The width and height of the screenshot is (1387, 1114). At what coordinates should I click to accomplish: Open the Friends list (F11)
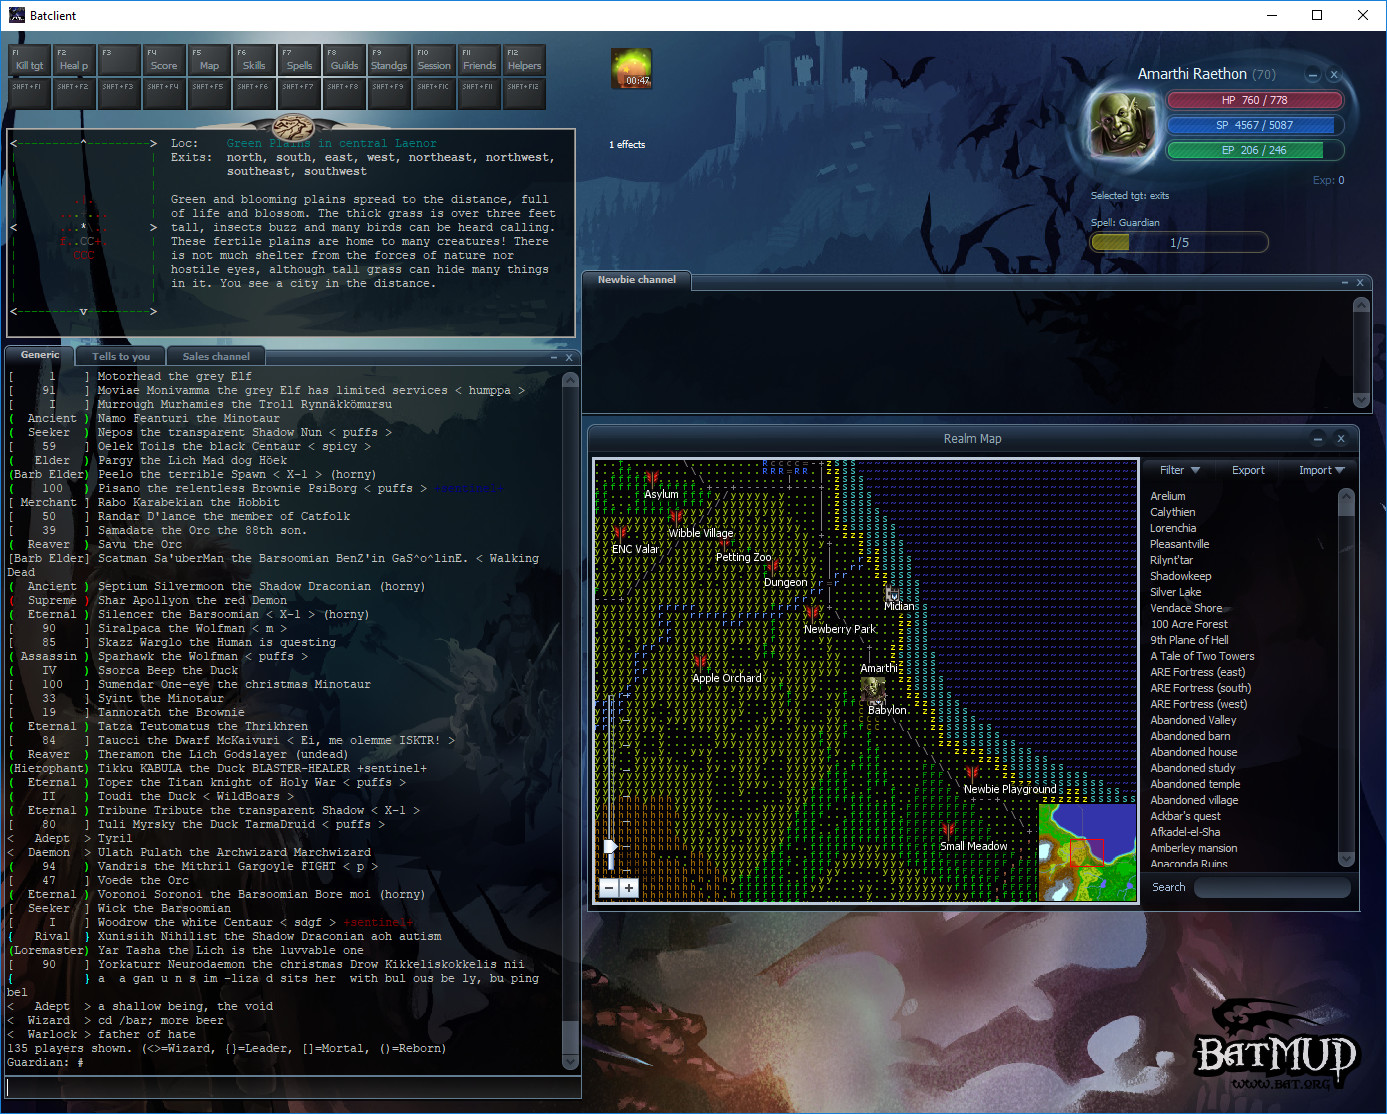479,60
